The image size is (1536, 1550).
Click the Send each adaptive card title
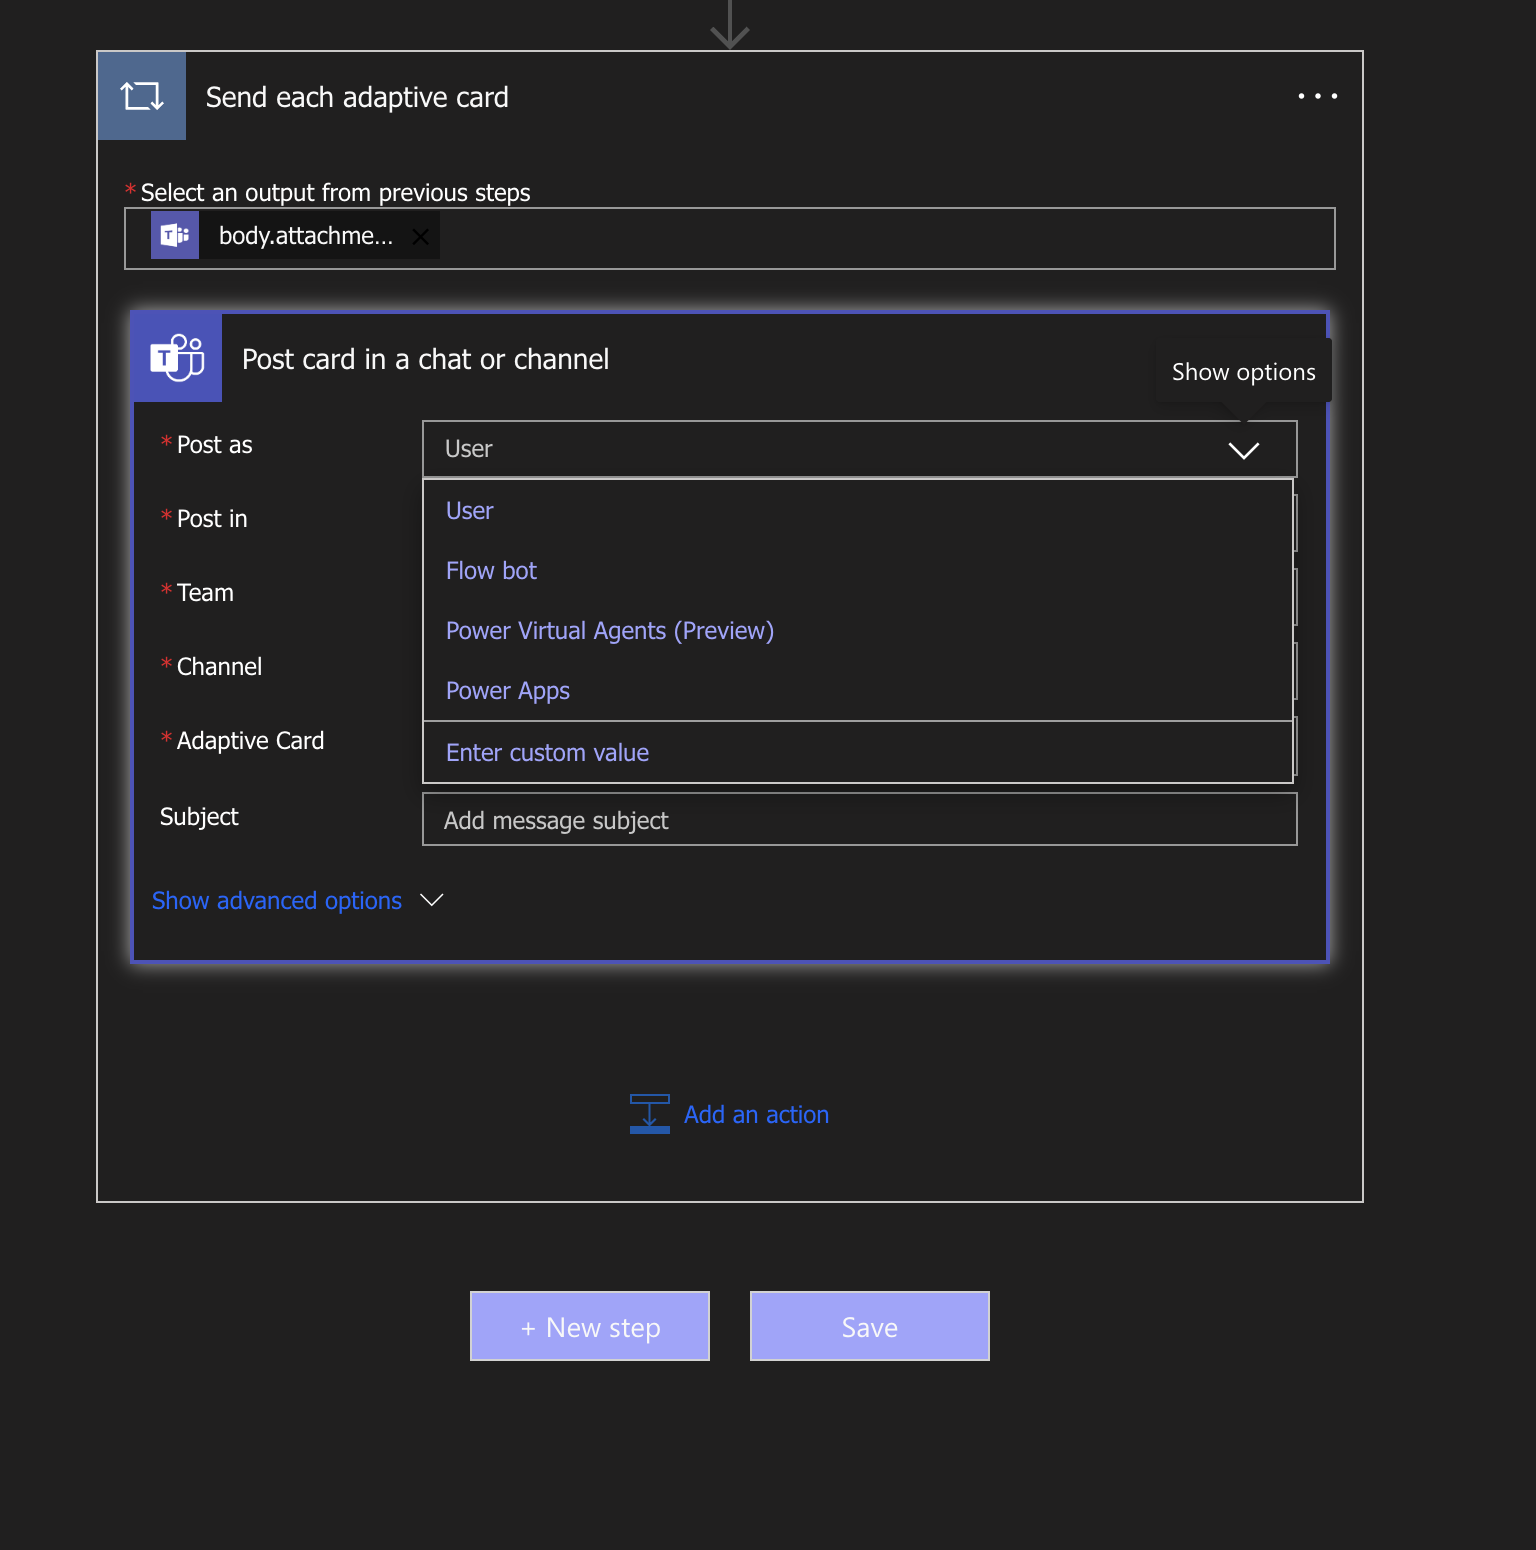pos(357,97)
